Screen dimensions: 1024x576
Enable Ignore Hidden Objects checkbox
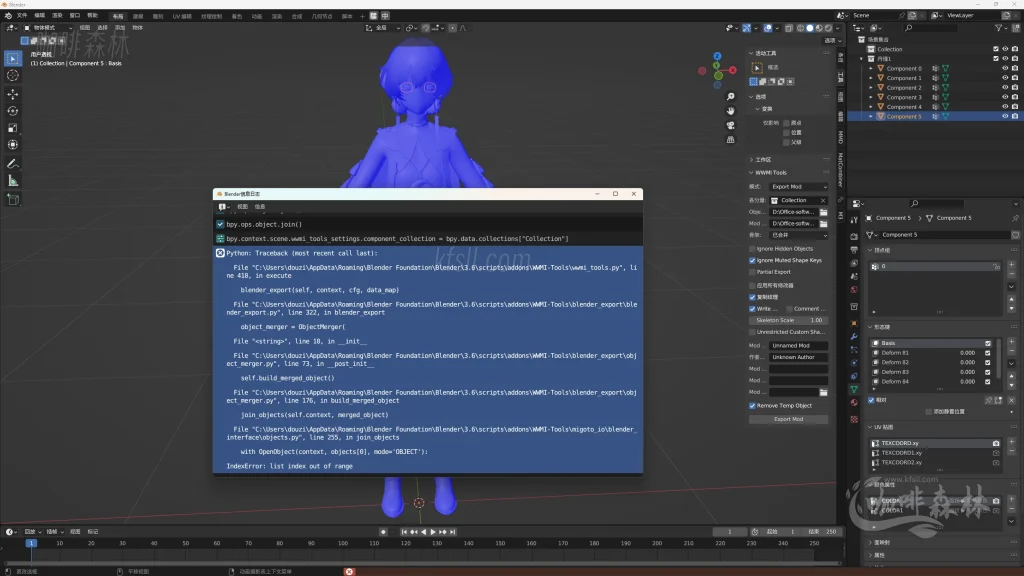coord(753,248)
